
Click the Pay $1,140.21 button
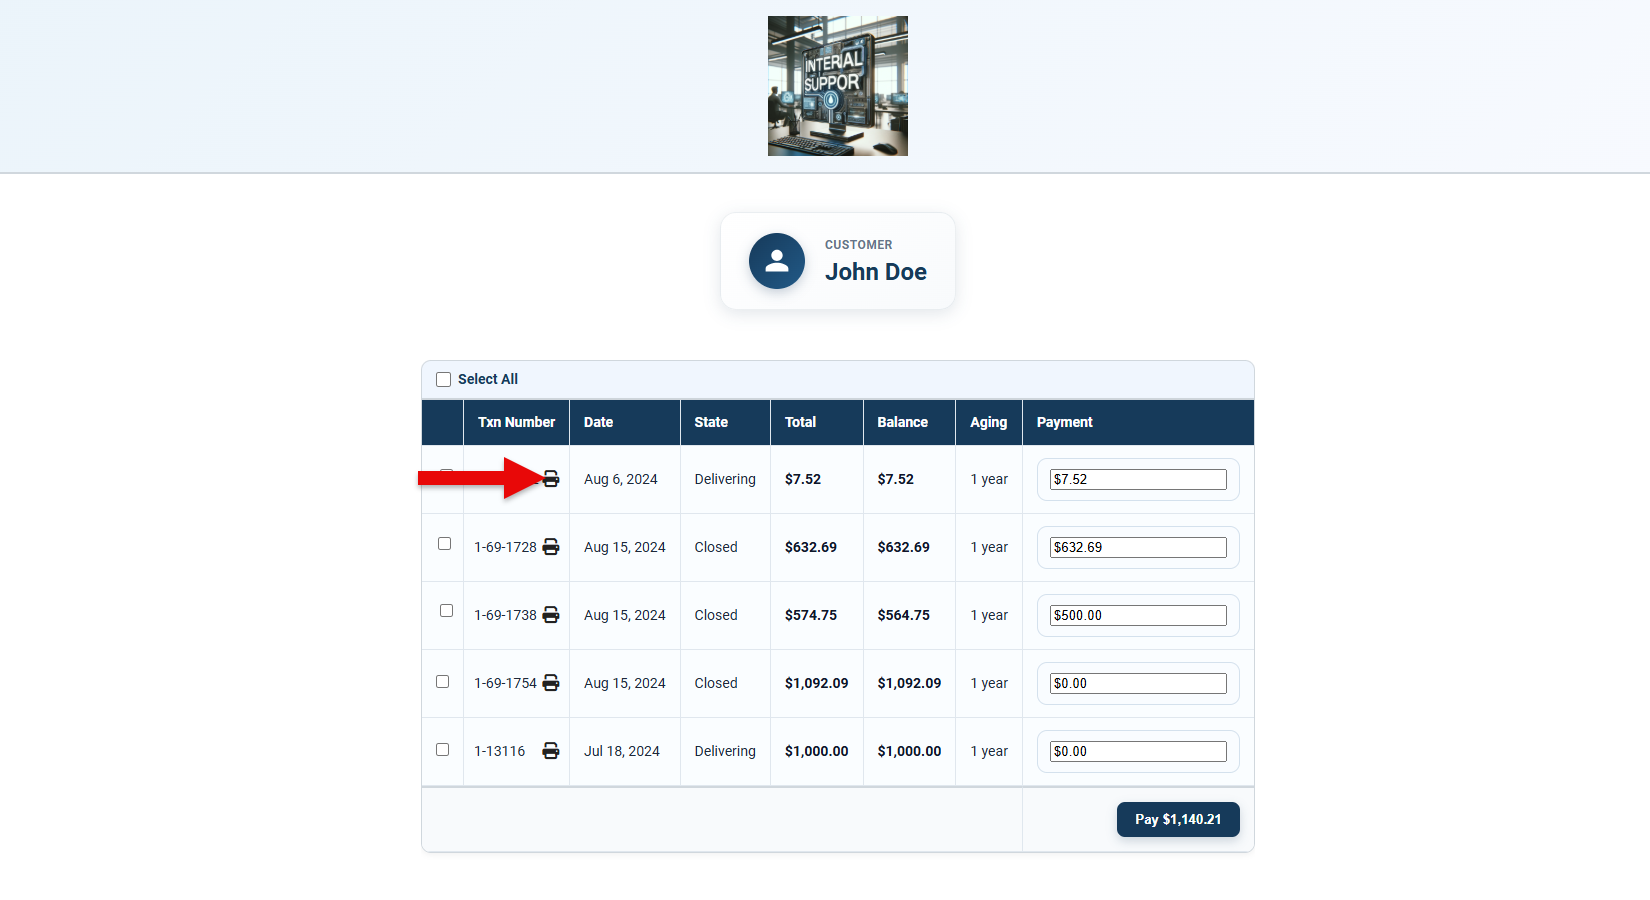[1177, 819]
